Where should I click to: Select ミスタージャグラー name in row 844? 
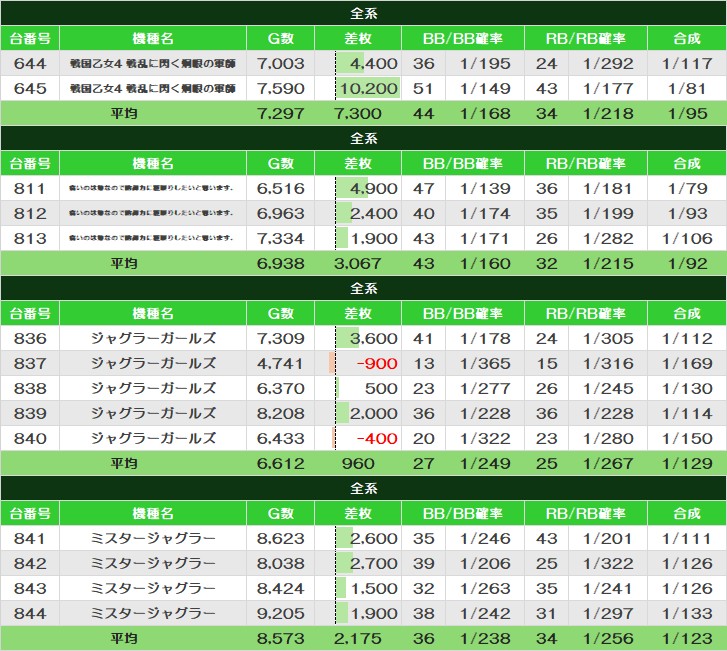click(153, 614)
